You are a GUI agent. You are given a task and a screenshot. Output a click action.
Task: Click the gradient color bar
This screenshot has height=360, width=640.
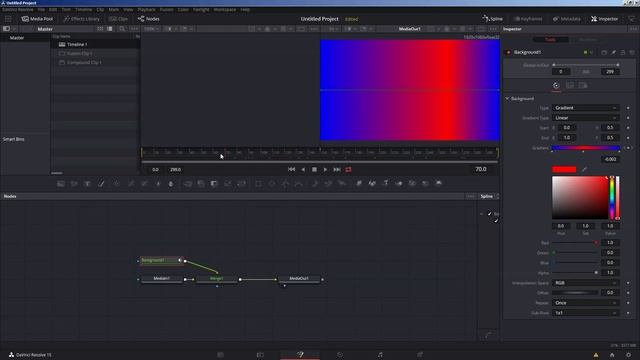pyautogui.click(x=585, y=148)
